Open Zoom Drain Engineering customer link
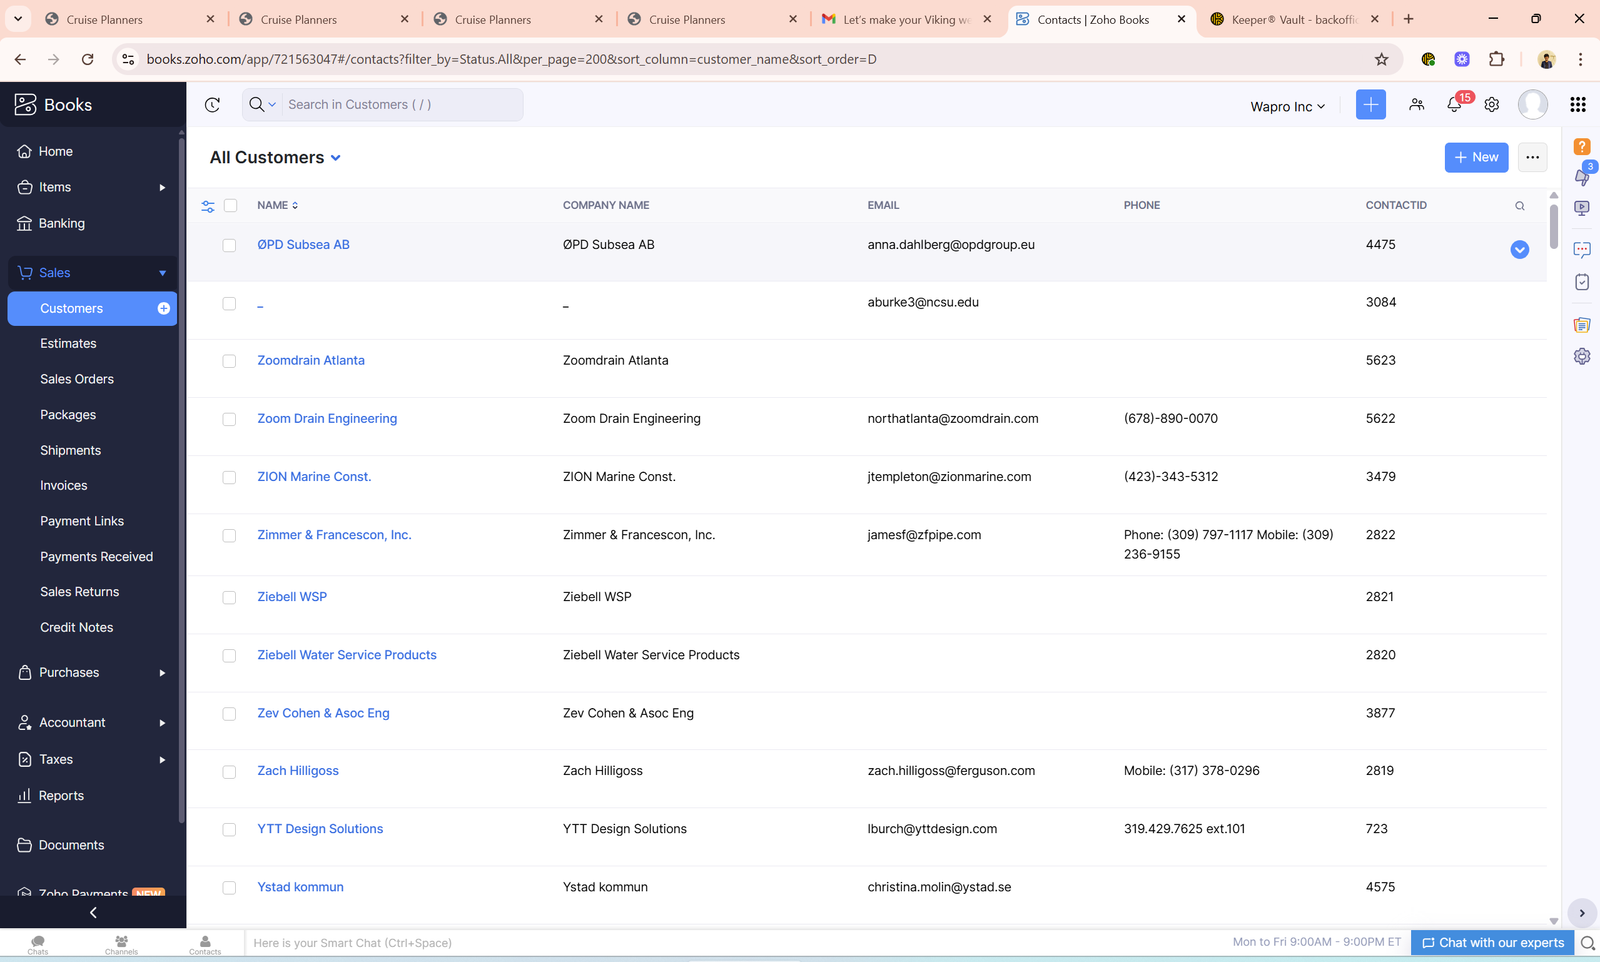This screenshot has height=962, width=1600. (x=327, y=419)
